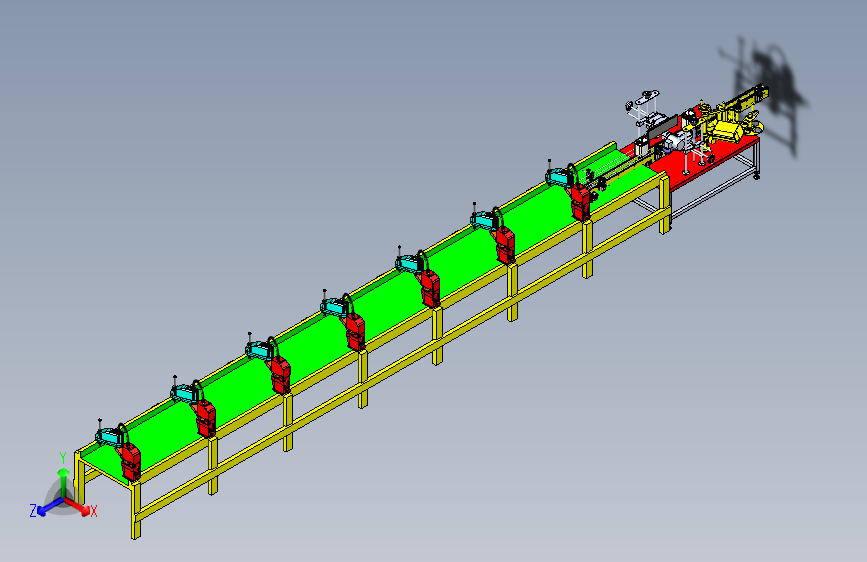Click the red X axis of the orientation triad

(x=79, y=506)
